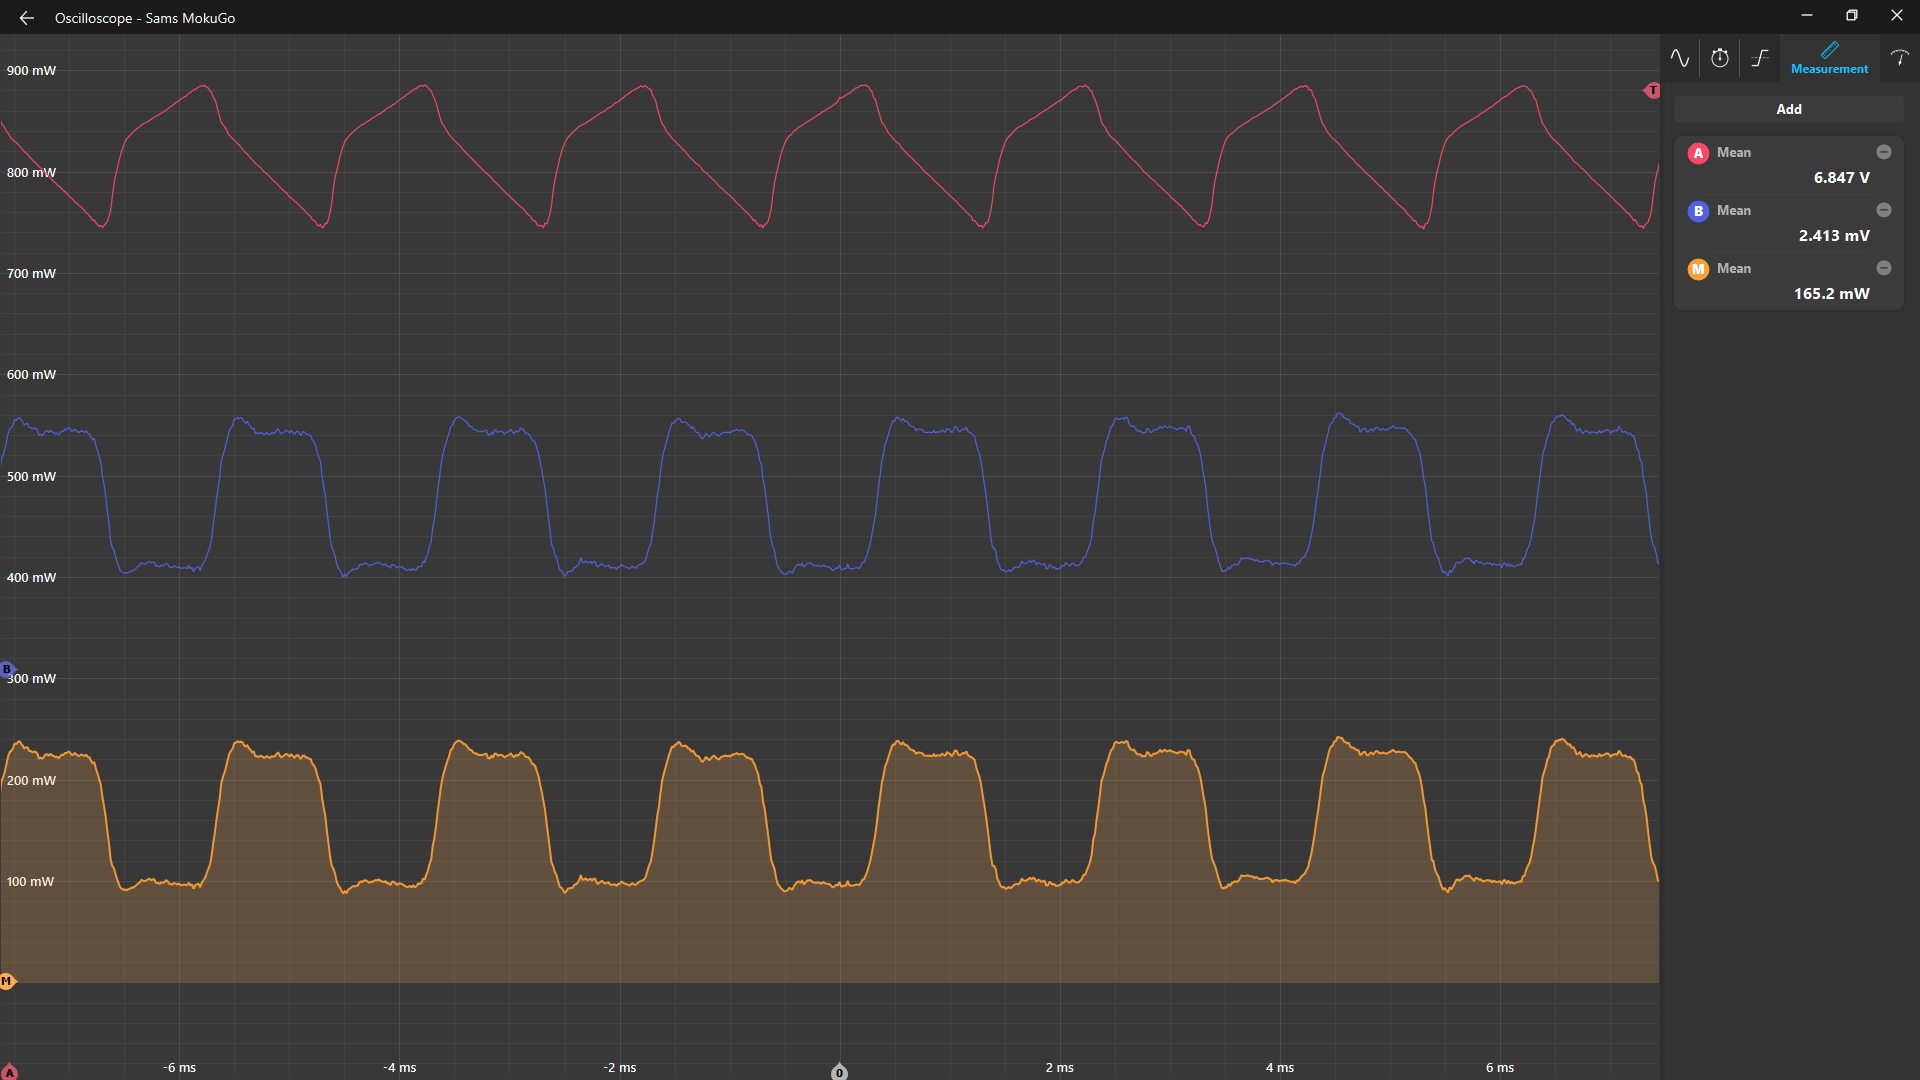Click the blue B channel badge

pyautogui.click(x=1698, y=211)
